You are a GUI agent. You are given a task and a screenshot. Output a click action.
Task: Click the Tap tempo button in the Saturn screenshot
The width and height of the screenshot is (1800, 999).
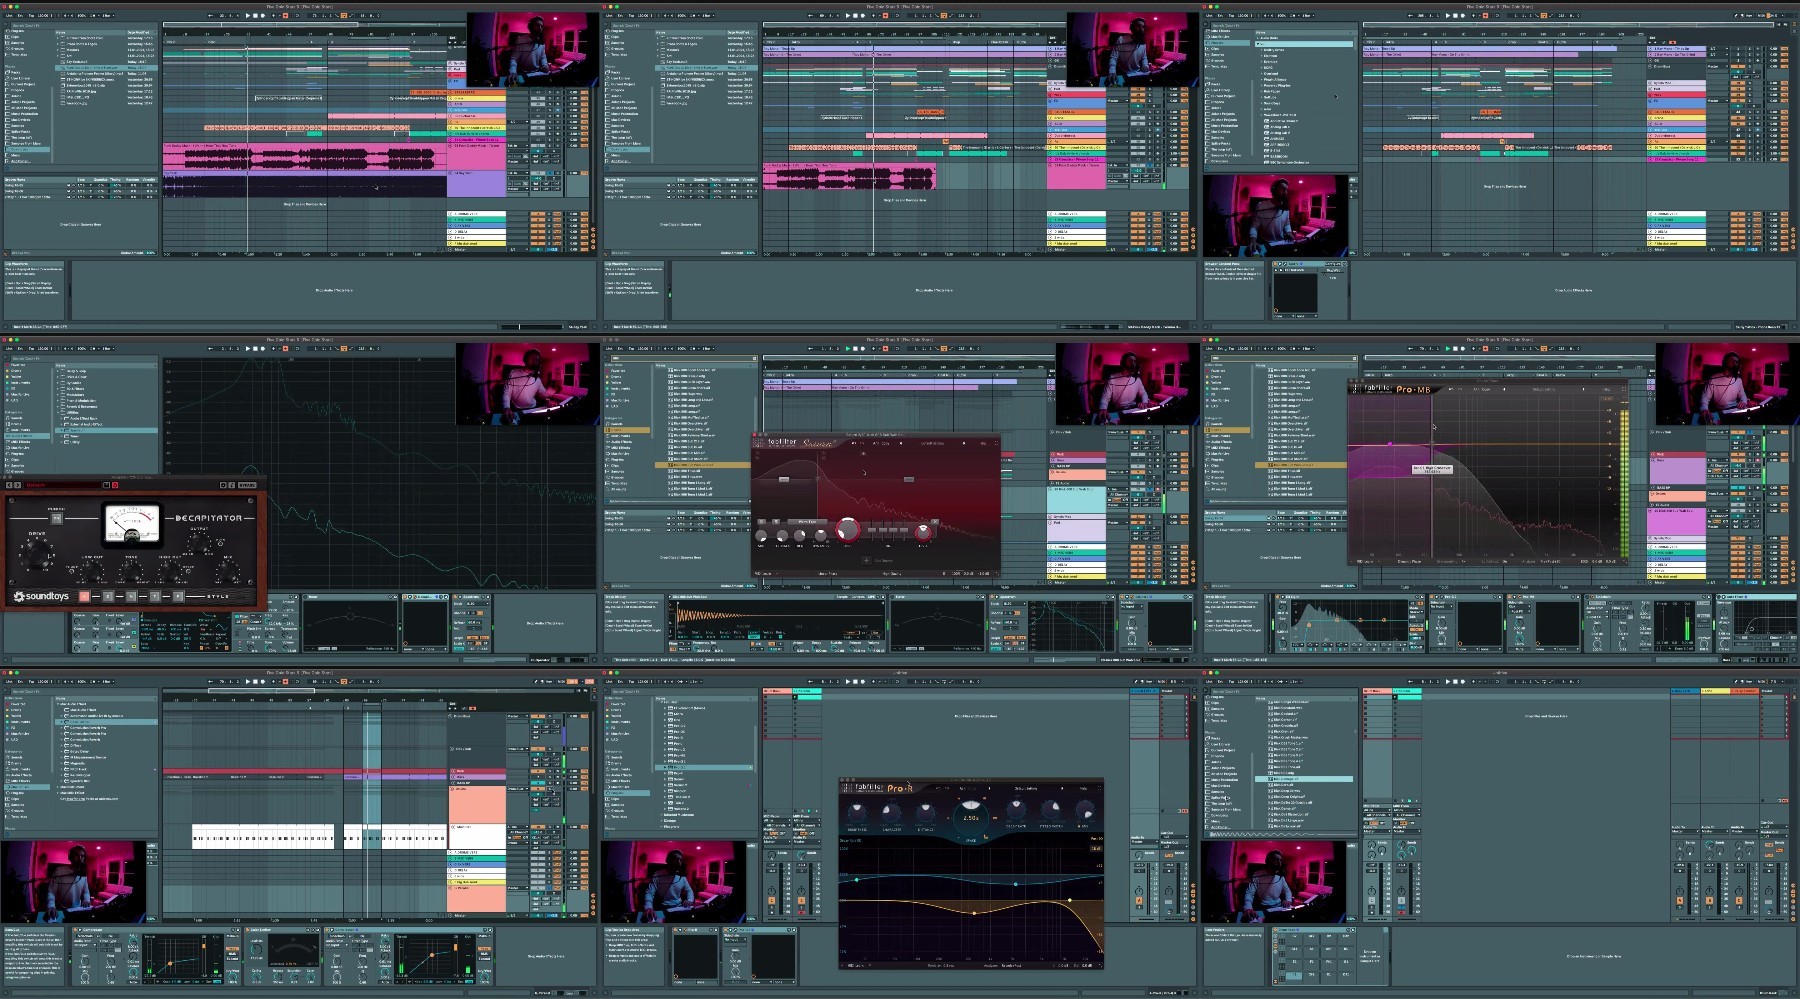[x=631, y=348]
